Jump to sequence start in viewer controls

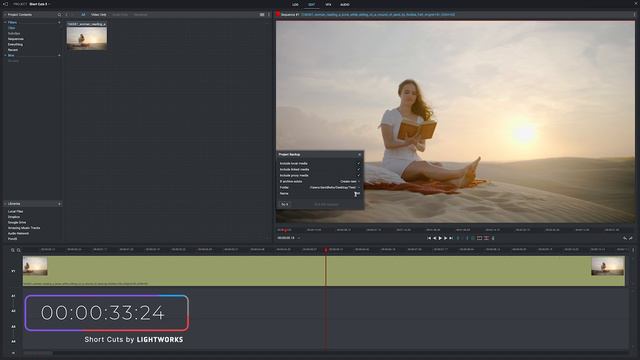pos(429,238)
